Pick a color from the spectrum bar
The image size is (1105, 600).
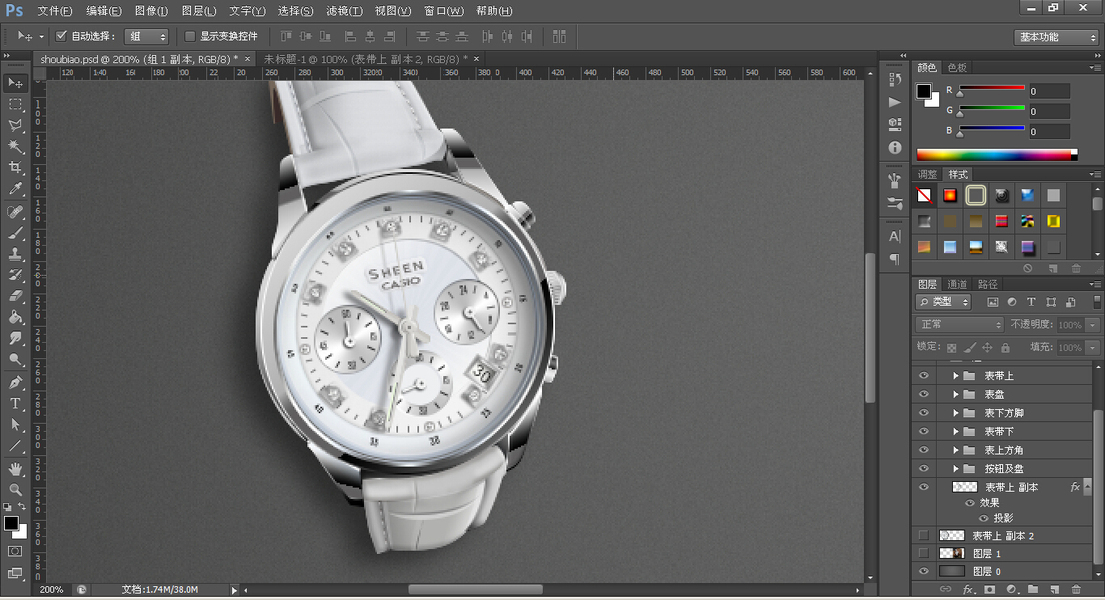[996, 155]
